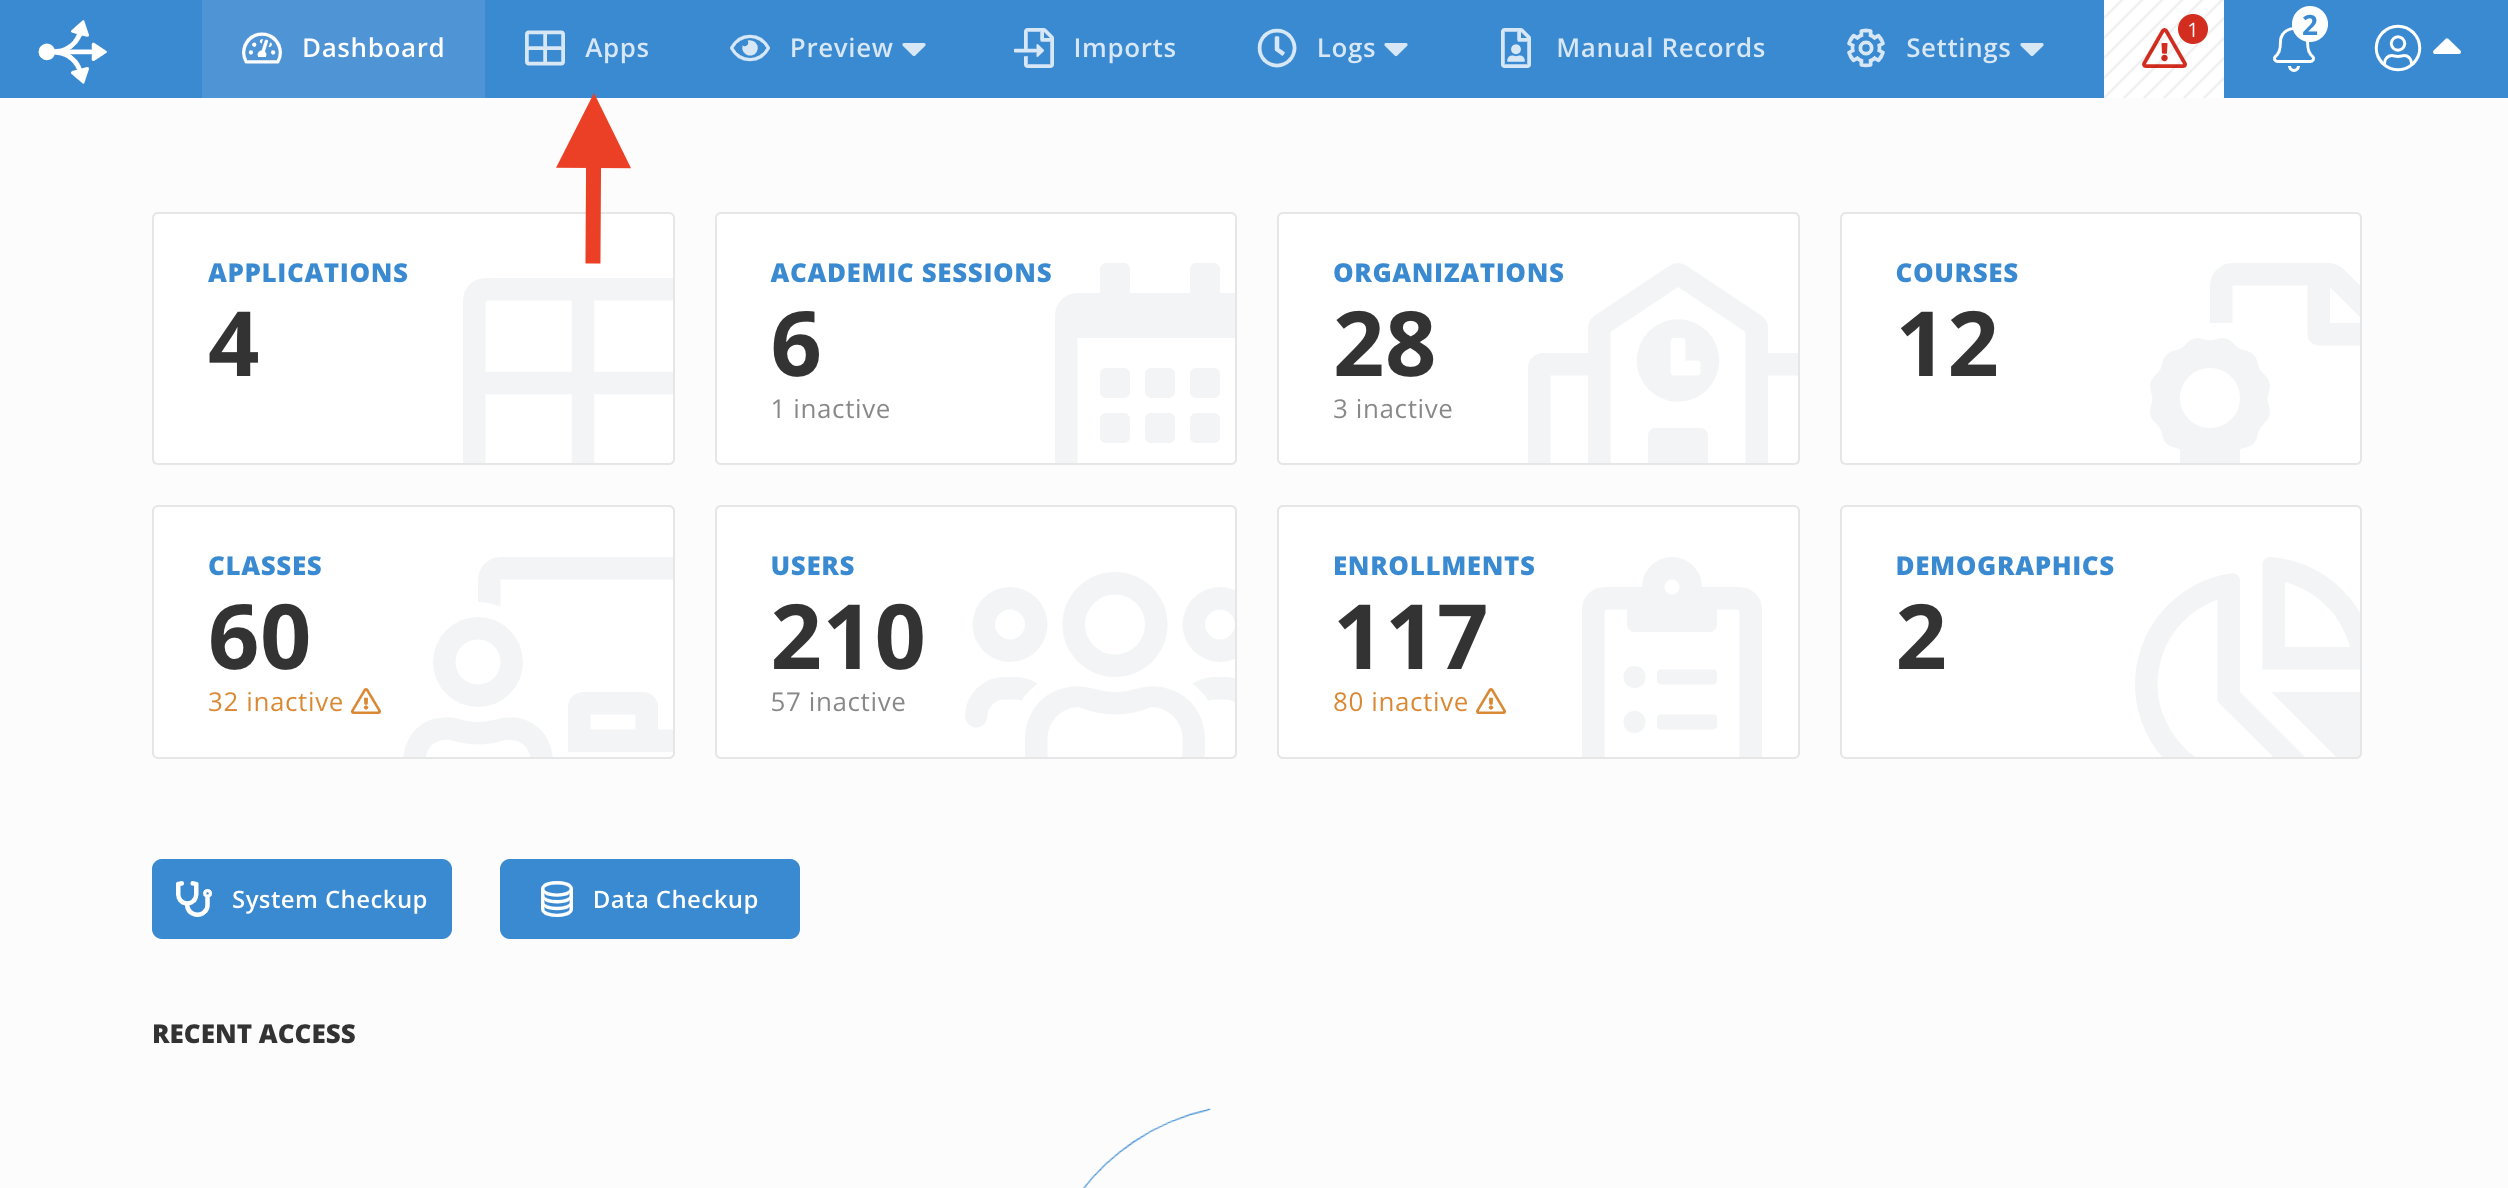The height and width of the screenshot is (1188, 2508).
Task: Open the Apps menu item
Action: (587, 48)
